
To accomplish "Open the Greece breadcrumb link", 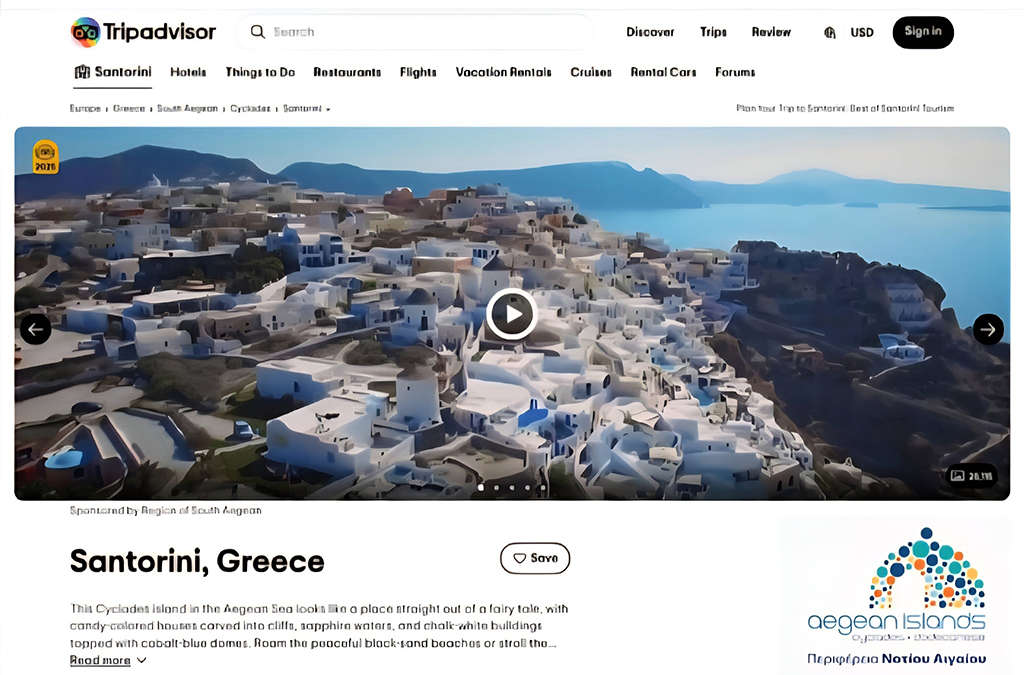I will pyautogui.click(x=129, y=108).
